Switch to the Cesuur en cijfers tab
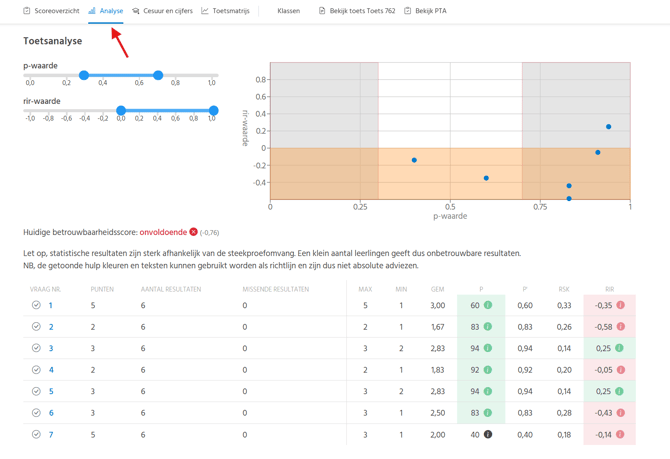The height and width of the screenshot is (459, 670). pos(162,11)
